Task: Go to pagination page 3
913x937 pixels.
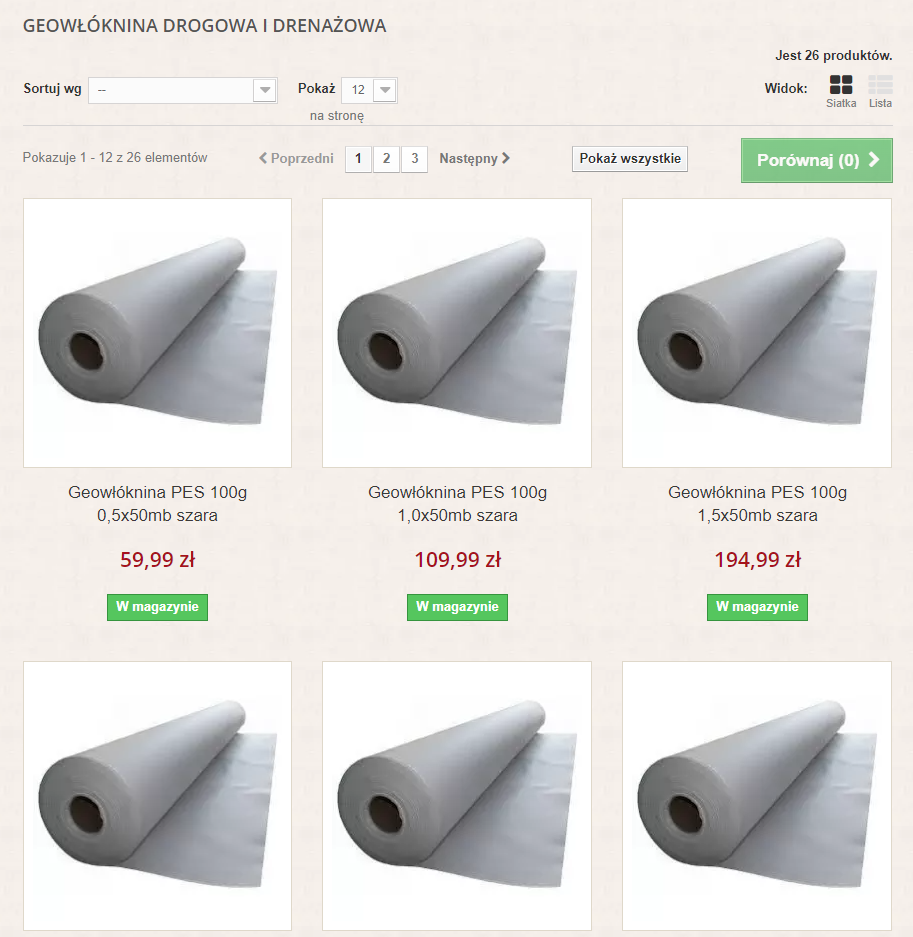Action: click(414, 159)
